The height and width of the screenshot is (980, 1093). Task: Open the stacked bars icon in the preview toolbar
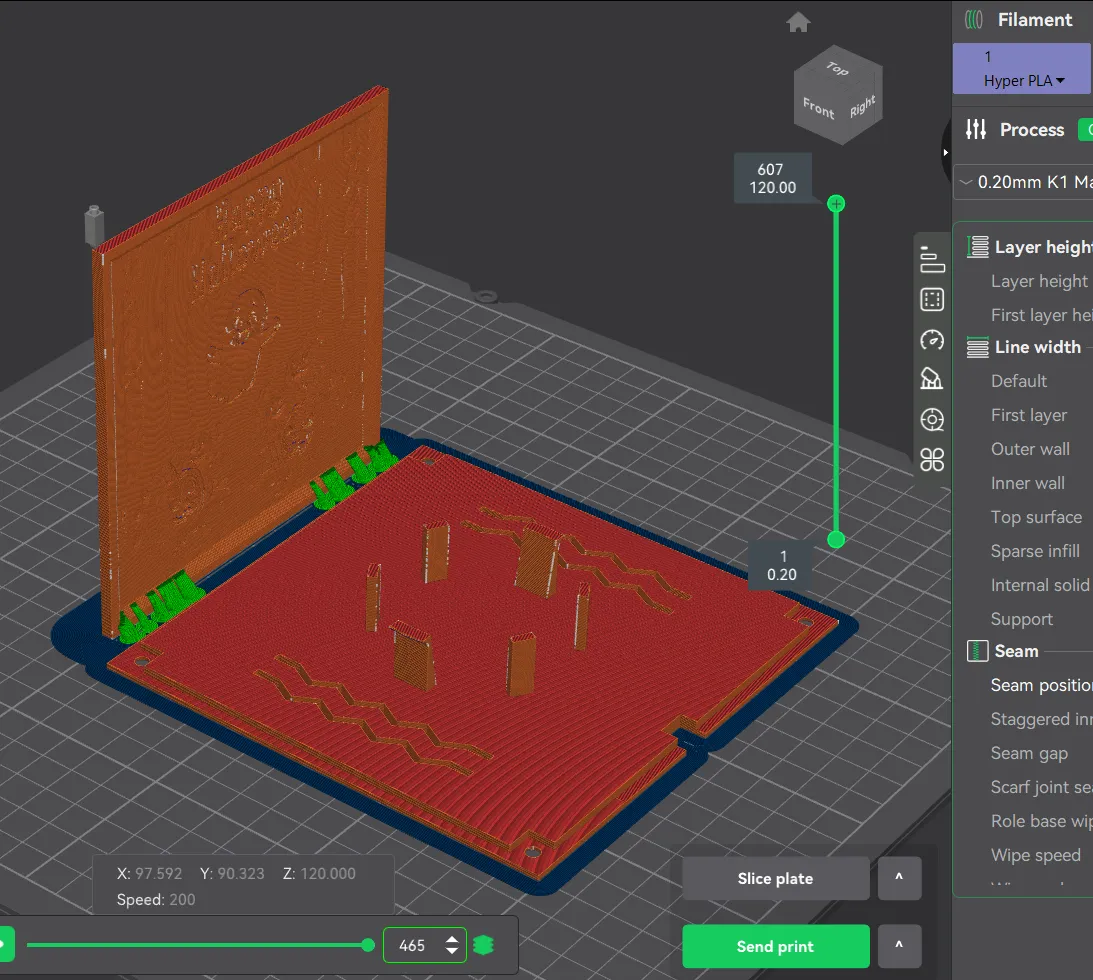click(x=932, y=259)
